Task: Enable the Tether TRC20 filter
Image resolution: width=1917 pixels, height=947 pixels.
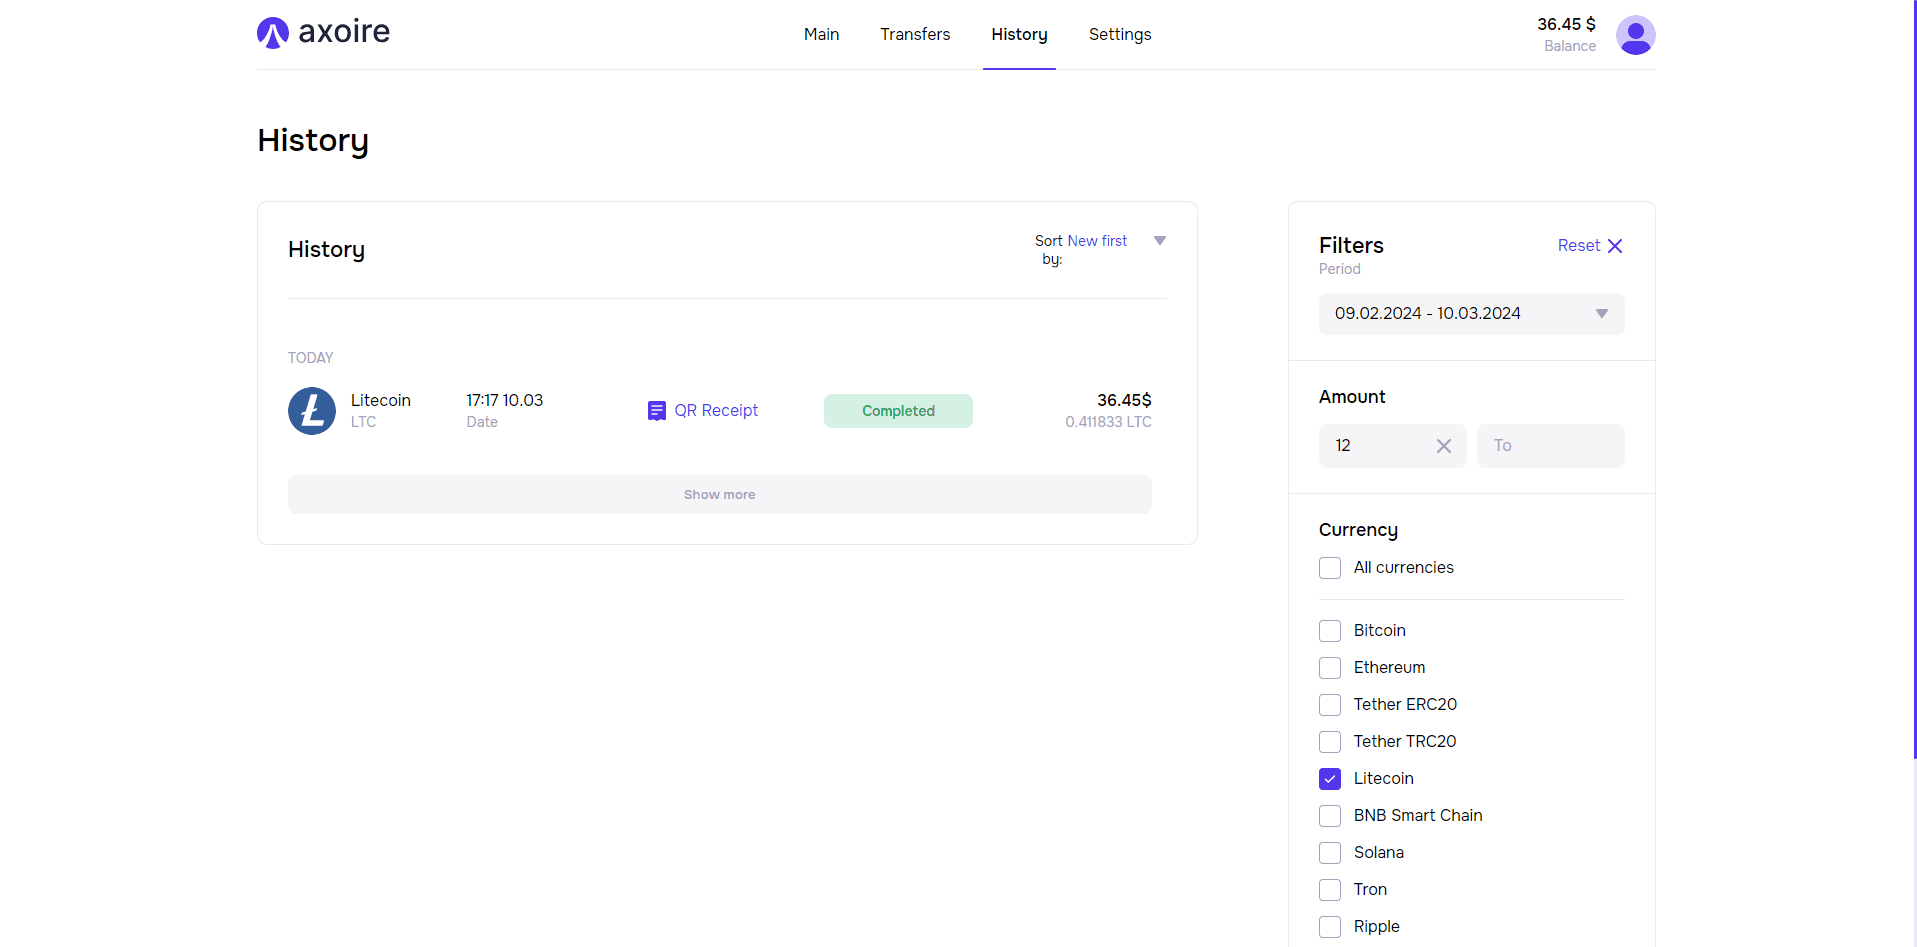Action: coord(1330,742)
